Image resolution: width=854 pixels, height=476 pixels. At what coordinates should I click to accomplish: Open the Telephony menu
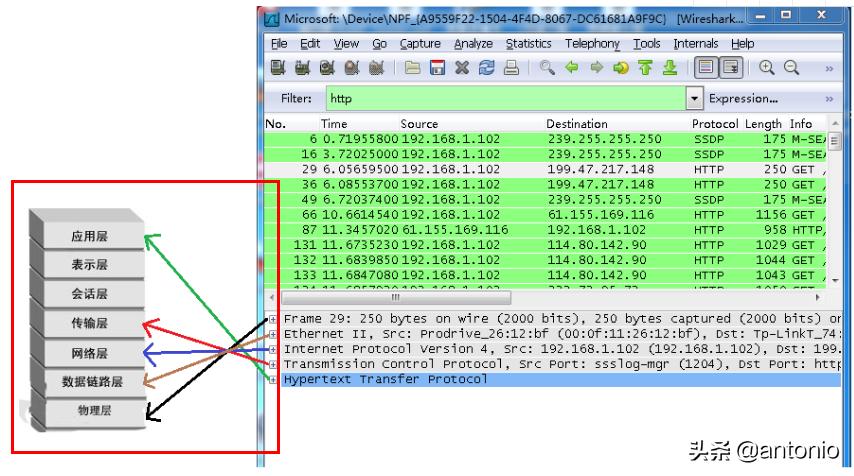592,44
